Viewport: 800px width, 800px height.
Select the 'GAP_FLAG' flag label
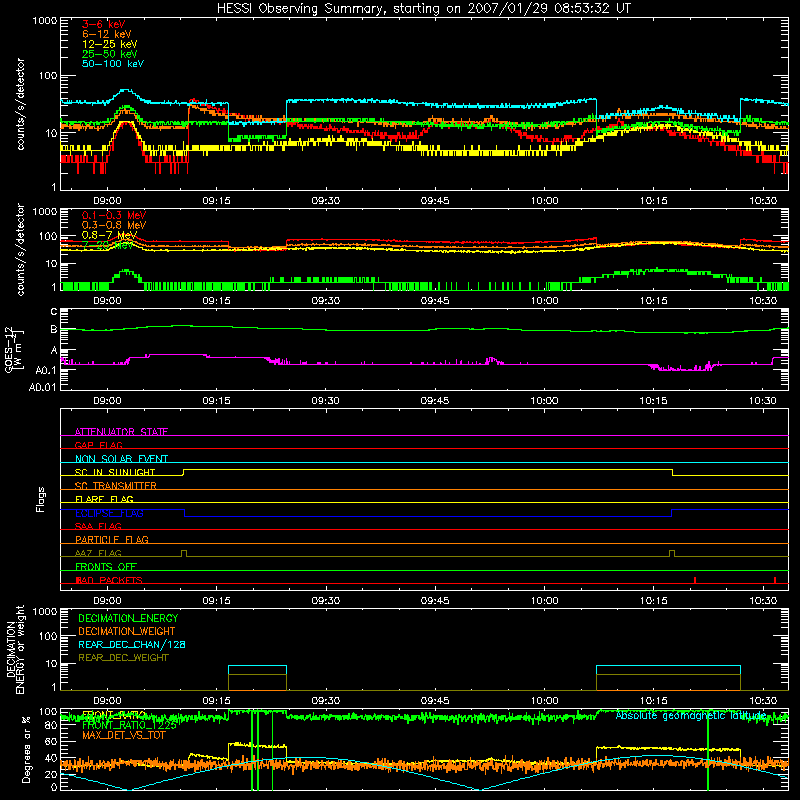click(98, 445)
